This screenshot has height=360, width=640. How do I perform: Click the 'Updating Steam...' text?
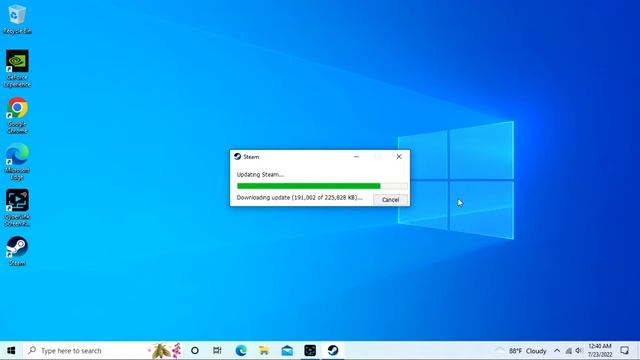point(260,175)
